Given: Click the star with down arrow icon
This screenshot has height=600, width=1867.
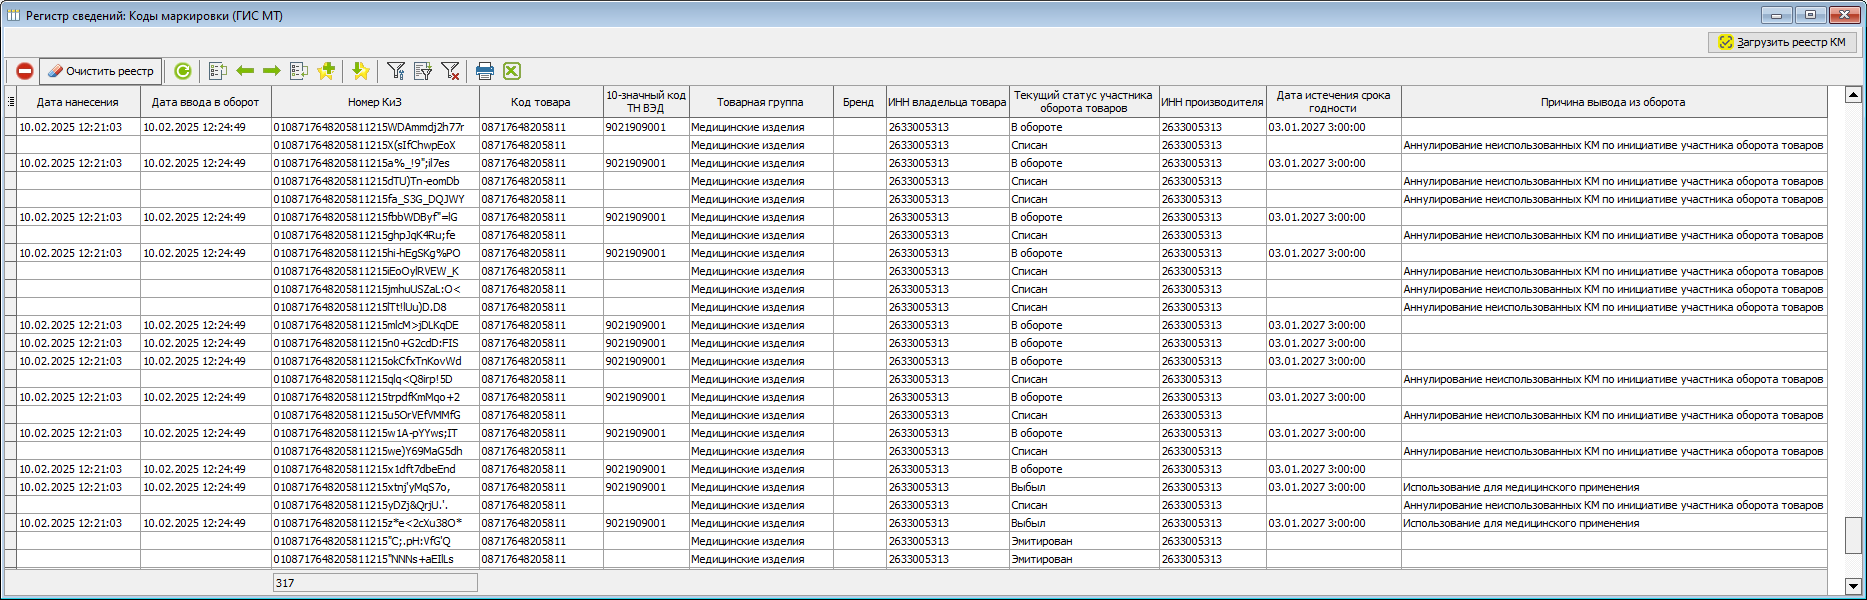Looking at the screenshot, I should pos(361,71).
